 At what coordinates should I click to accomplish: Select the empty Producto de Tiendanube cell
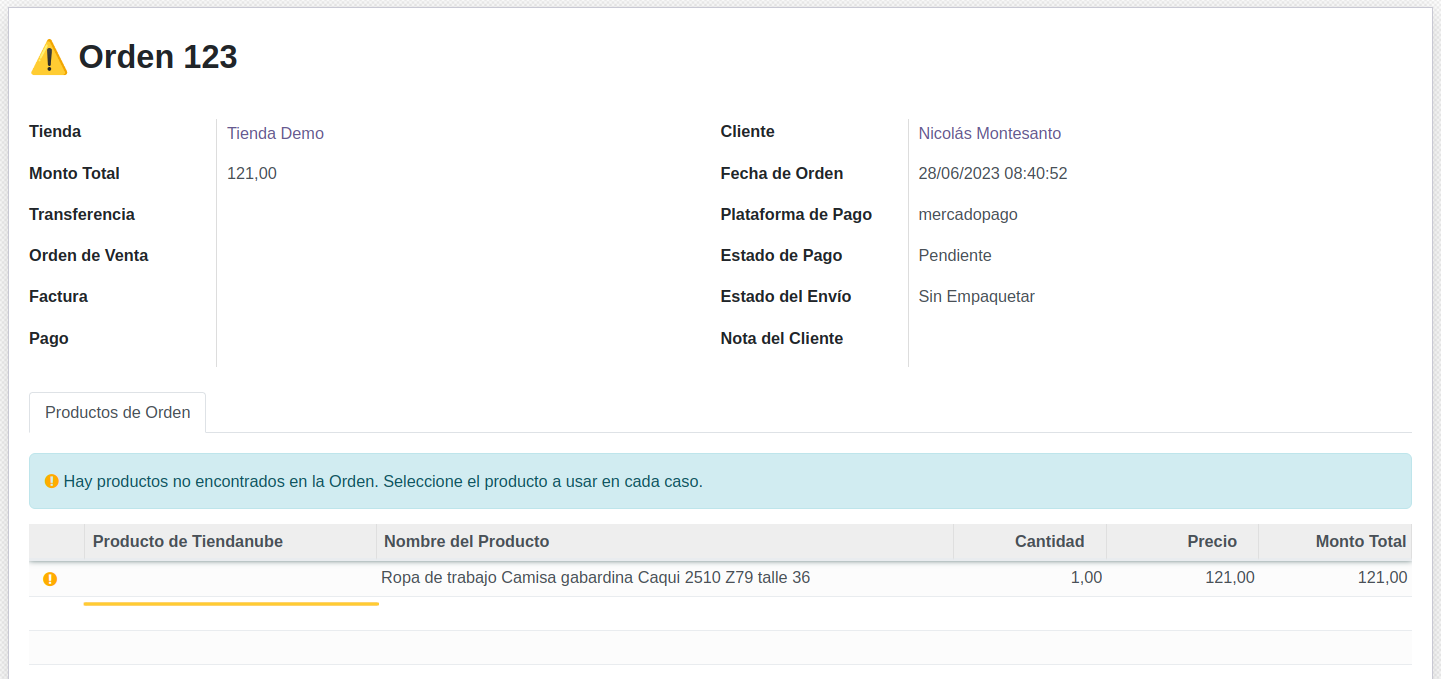(230, 579)
